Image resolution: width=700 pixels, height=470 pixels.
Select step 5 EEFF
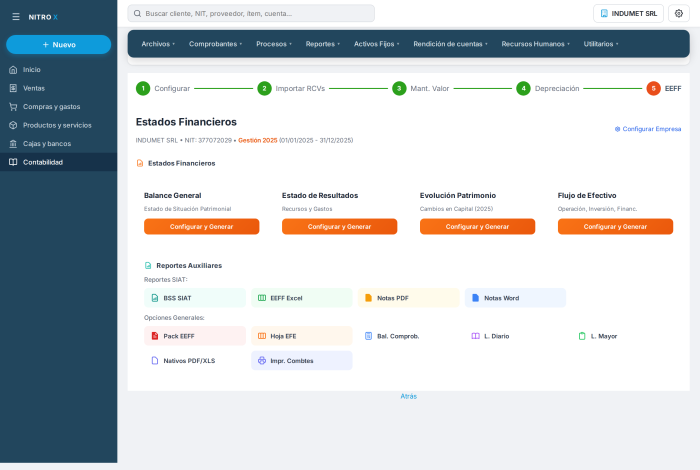tap(664, 88)
